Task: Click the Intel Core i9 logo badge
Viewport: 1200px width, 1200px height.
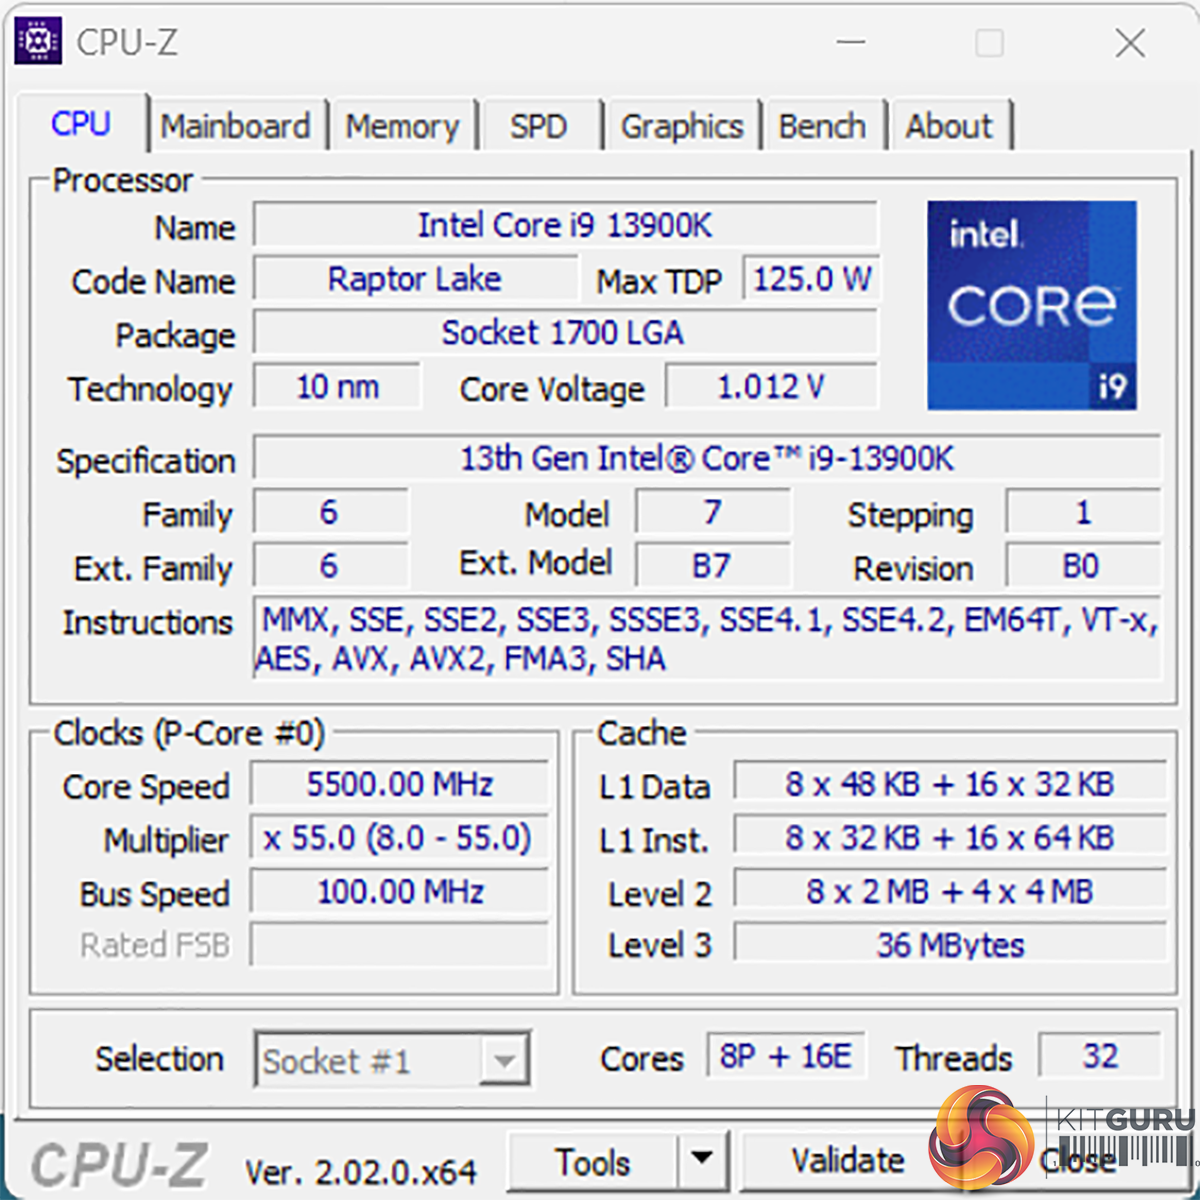Action: (1031, 305)
